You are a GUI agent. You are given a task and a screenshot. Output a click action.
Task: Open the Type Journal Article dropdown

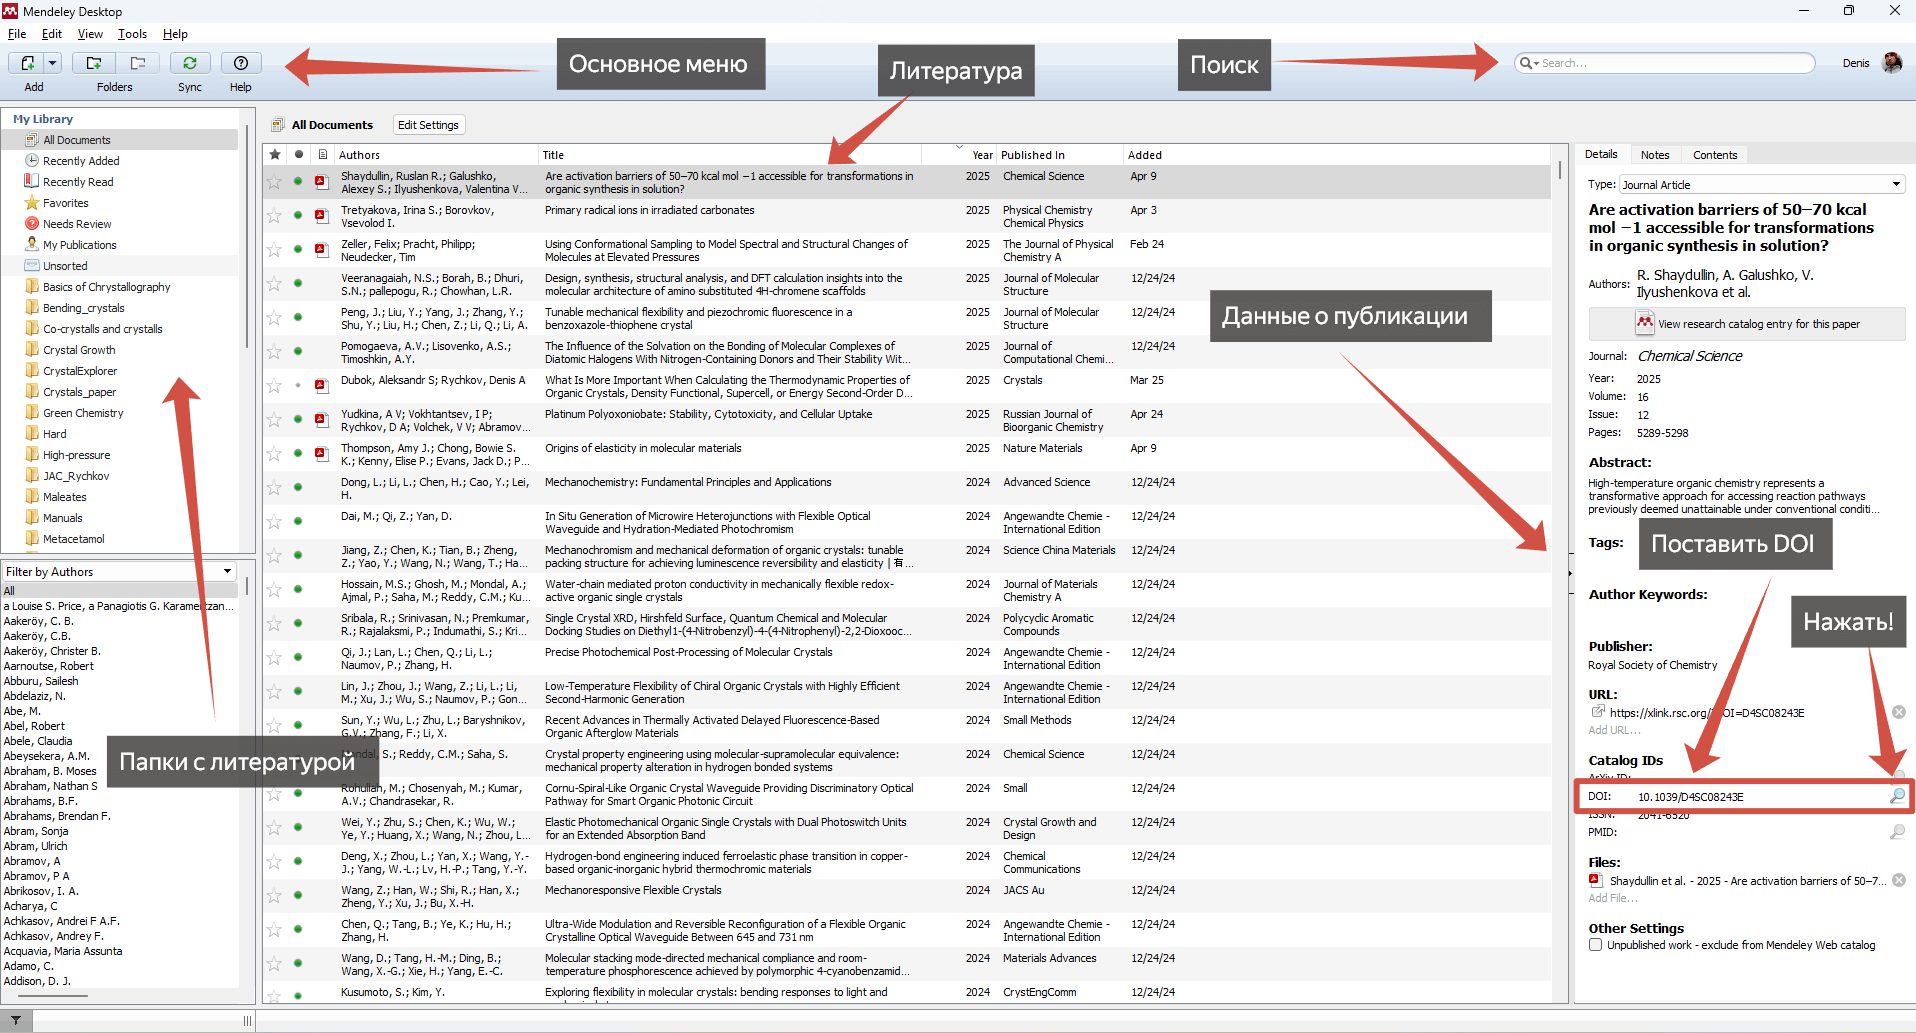tap(1761, 185)
